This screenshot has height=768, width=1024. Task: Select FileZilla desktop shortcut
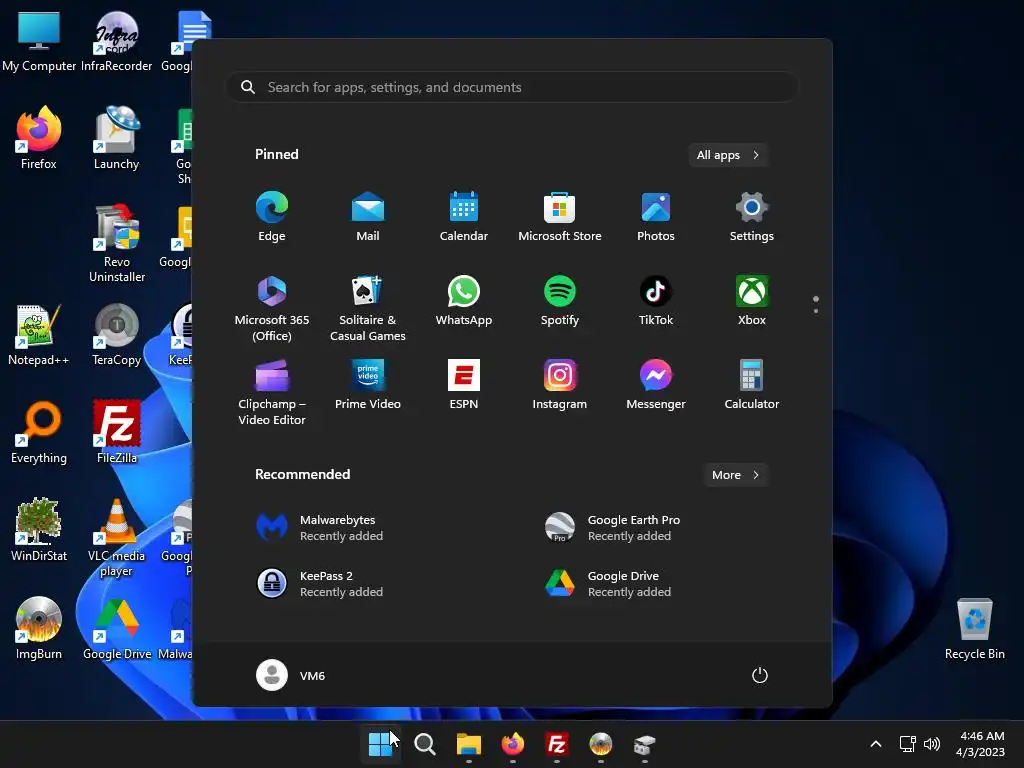point(117,432)
